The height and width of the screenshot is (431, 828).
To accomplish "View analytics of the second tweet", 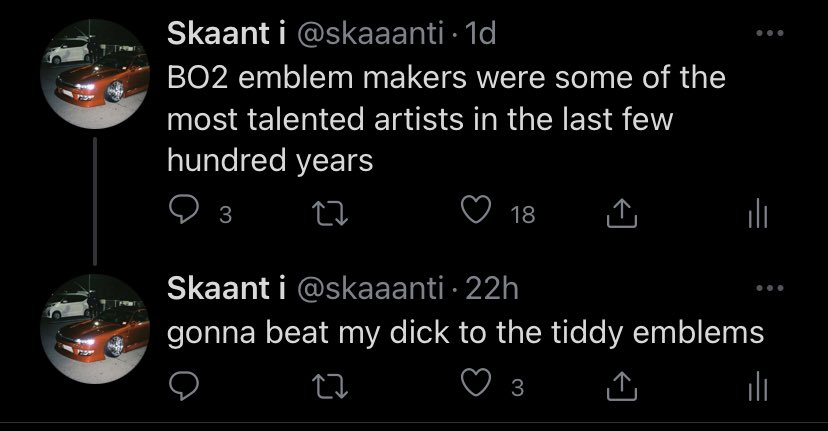I will (757, 388).
